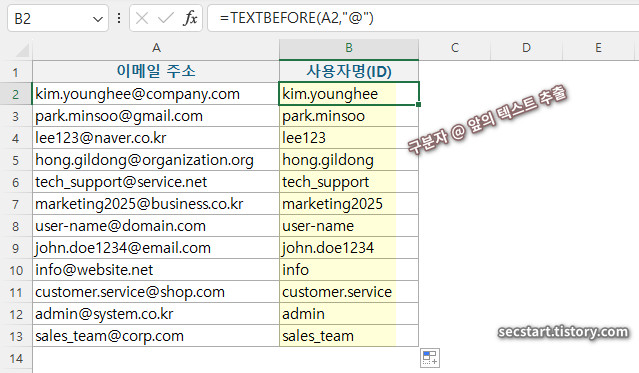The height and width of the screenshot is (373, 639).
Task: Select result cell marketing2025 in column B
Action: [349, 204]
